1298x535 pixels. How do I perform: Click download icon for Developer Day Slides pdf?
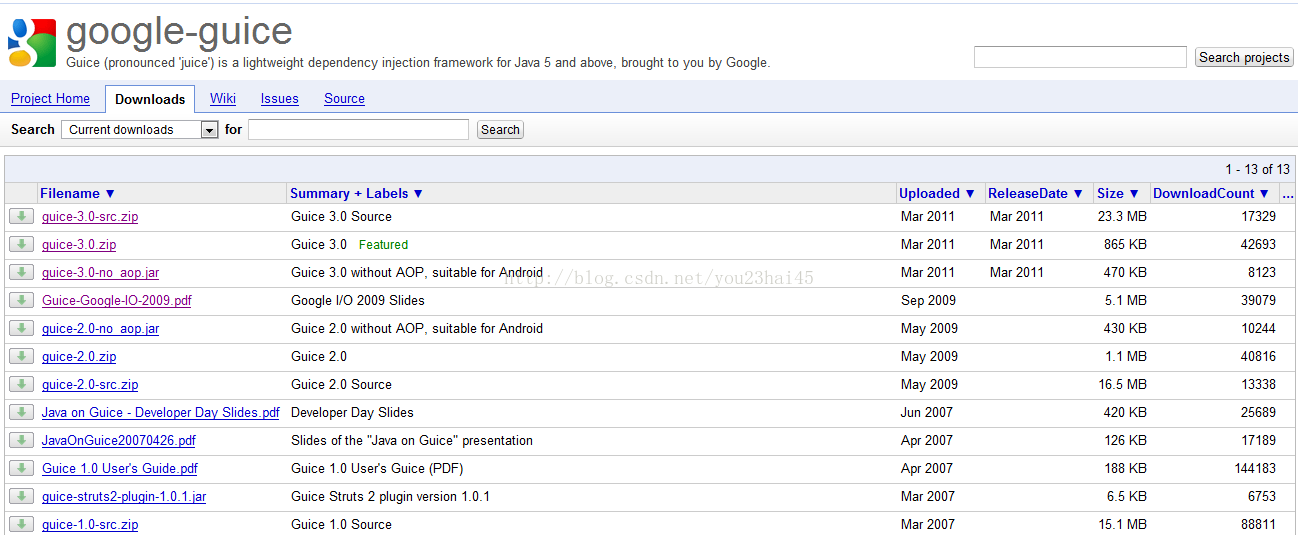[21, 412]
